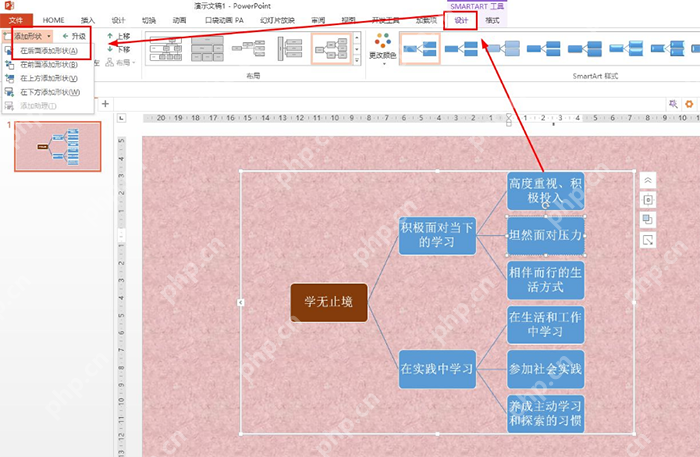Select the 在生活和工作中学习 shape

(x=546, y=325)
